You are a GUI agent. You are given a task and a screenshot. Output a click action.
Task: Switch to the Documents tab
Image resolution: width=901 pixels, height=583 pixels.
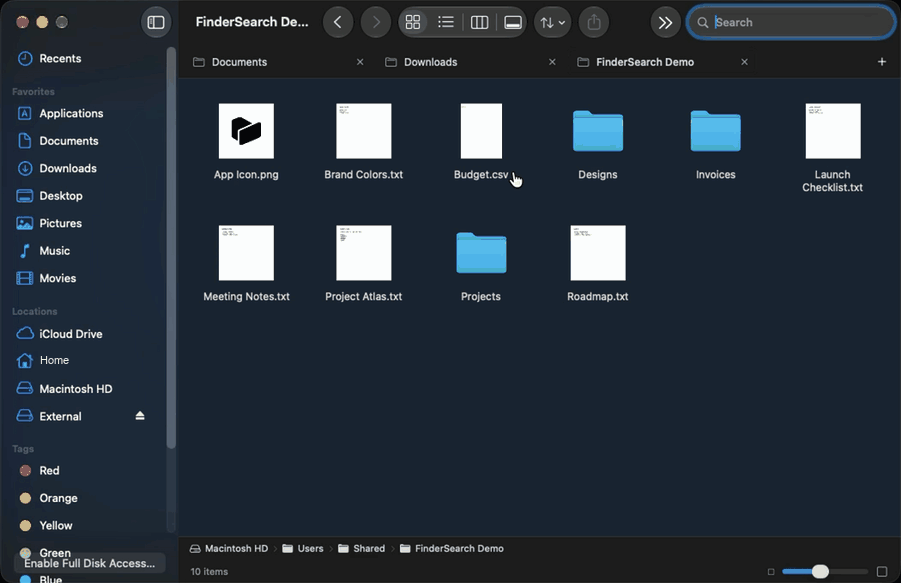point(239,62)
